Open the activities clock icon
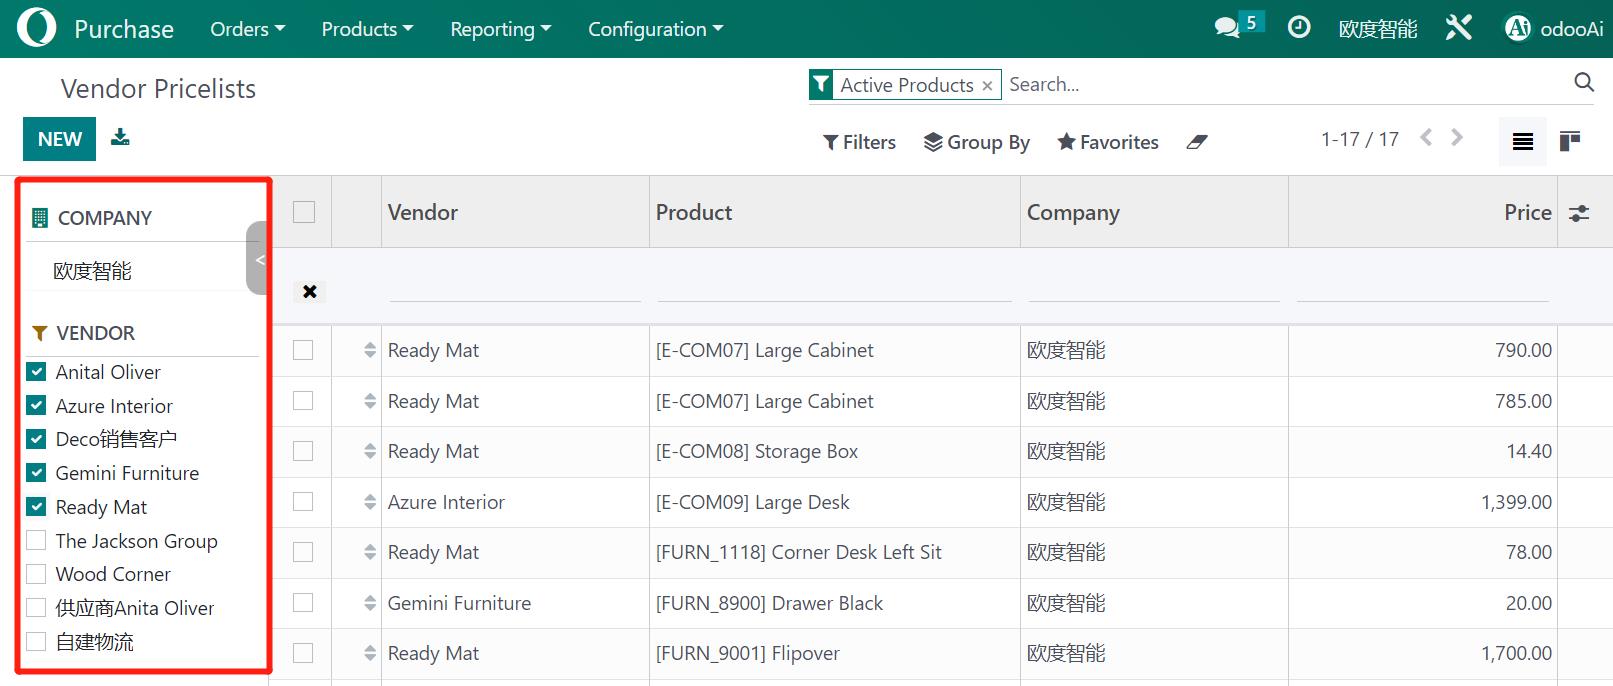 [x=1299, y=27]
